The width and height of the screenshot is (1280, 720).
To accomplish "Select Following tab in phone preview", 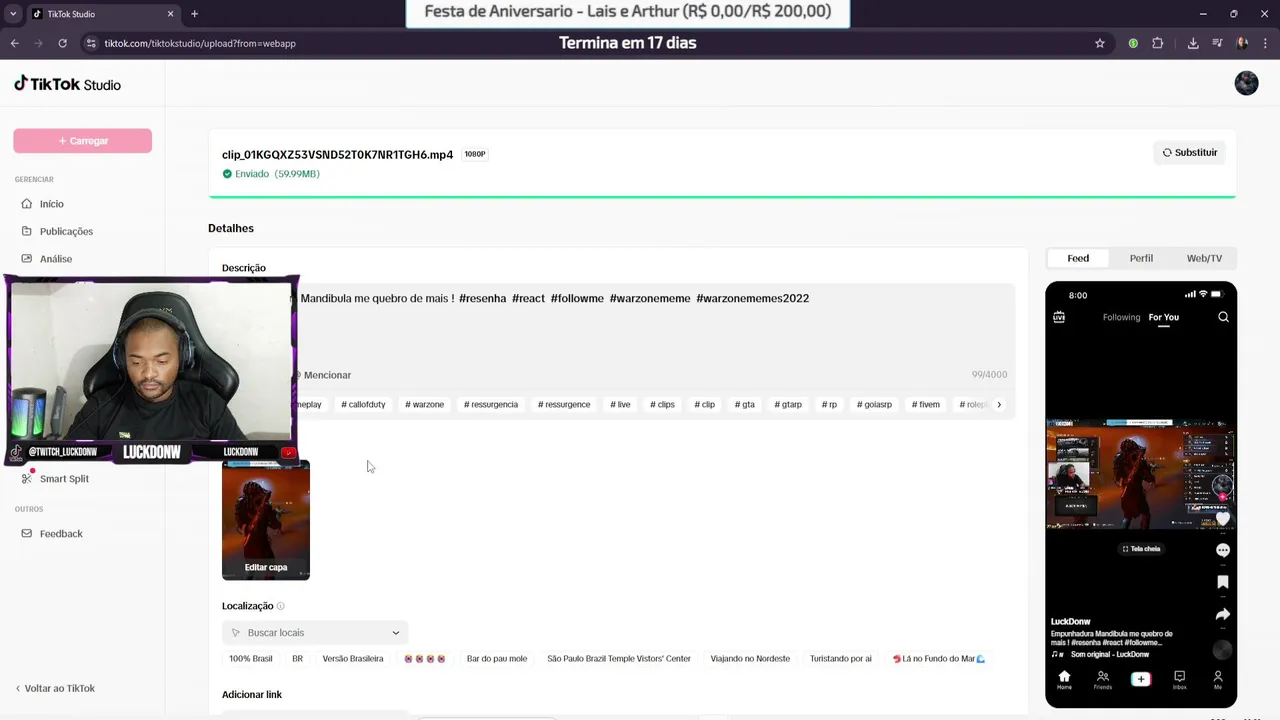I will (x=1121, y=317).
